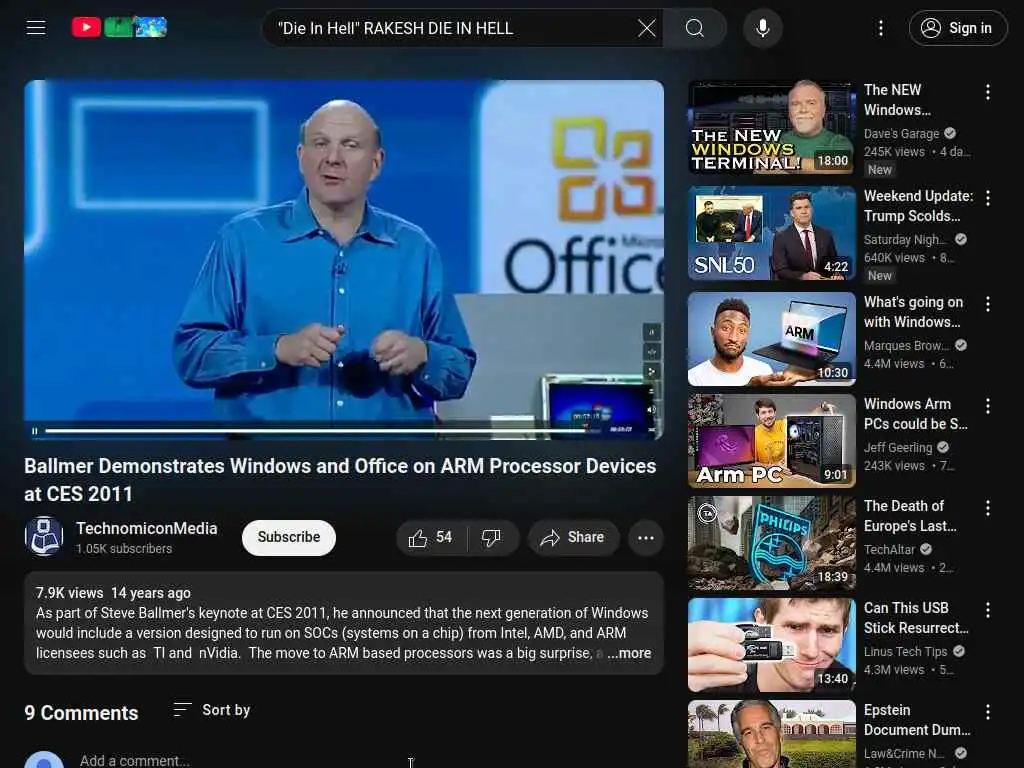Dislike the video with thumbs down
Image resolution: width=1024 pixels, height=768 pixels.
click(x=491, y=537)
